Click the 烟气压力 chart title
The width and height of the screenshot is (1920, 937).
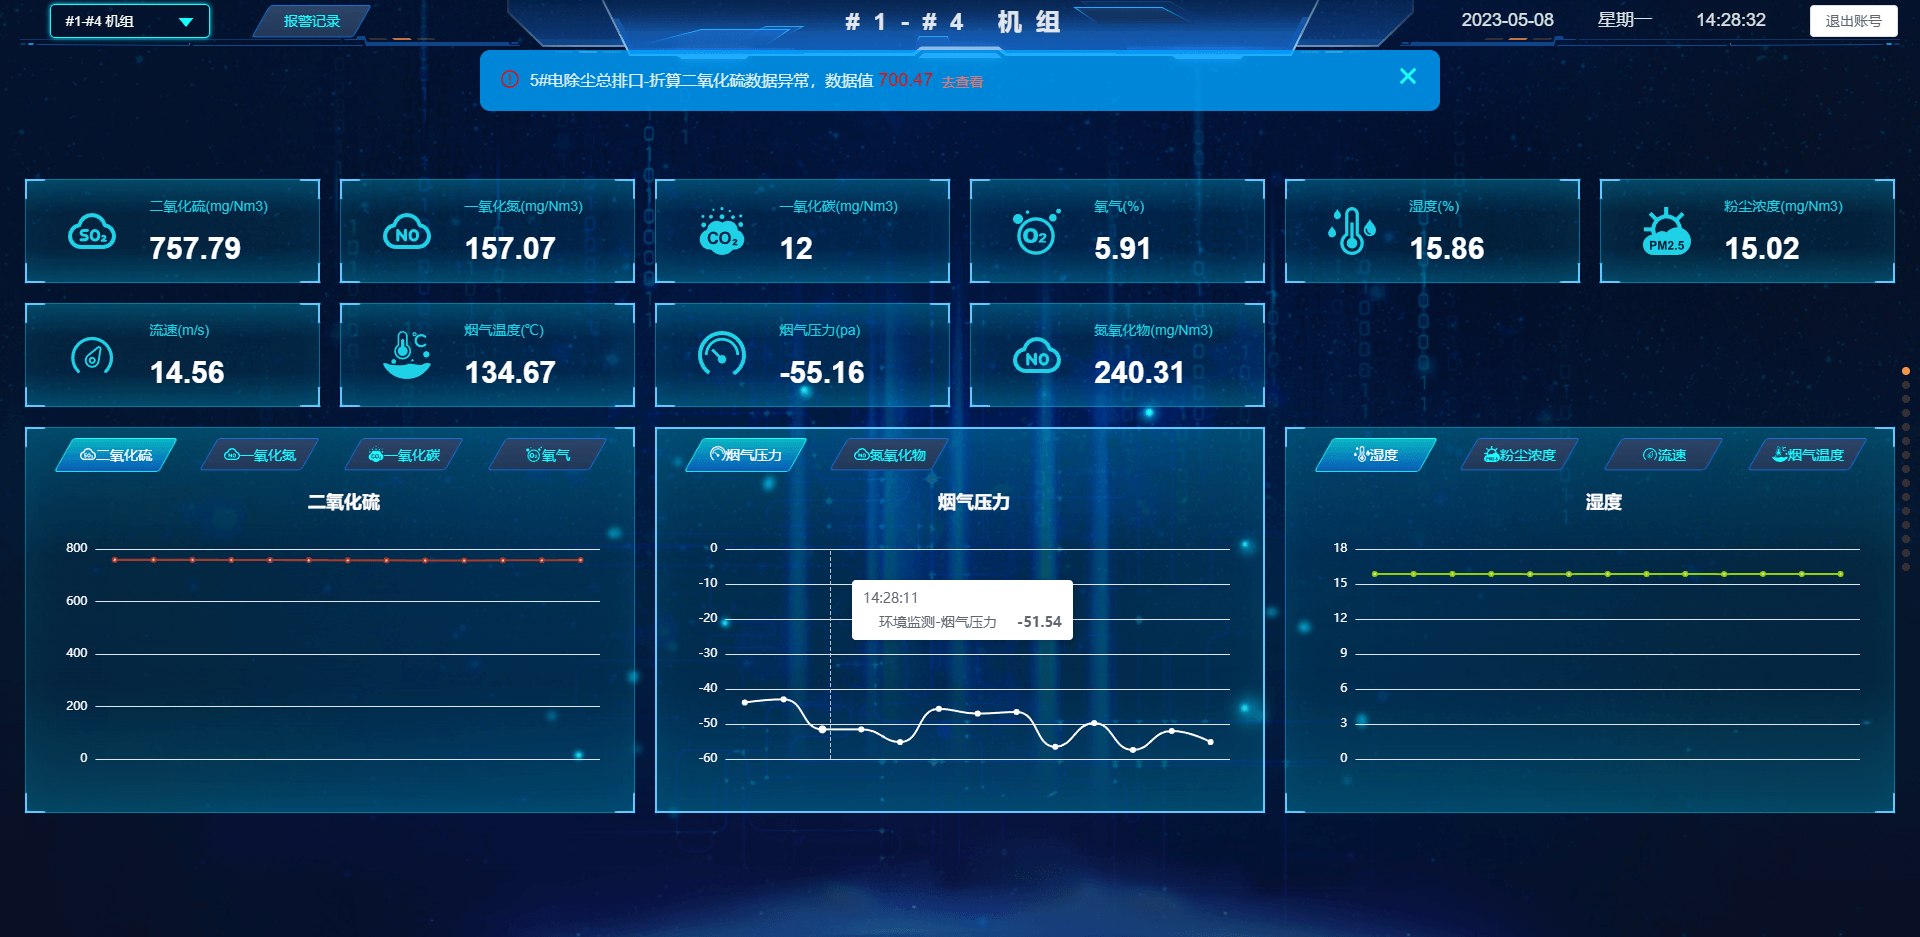tap(974, 502)
